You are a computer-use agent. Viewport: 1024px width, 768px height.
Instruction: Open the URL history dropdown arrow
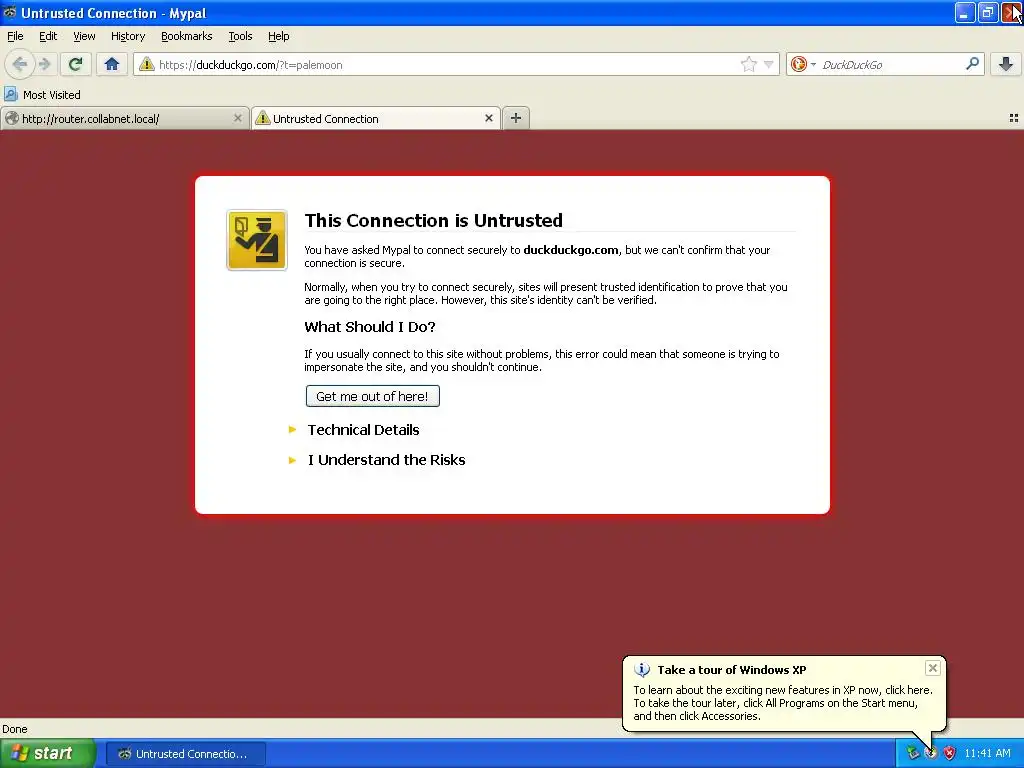[769, 64]
